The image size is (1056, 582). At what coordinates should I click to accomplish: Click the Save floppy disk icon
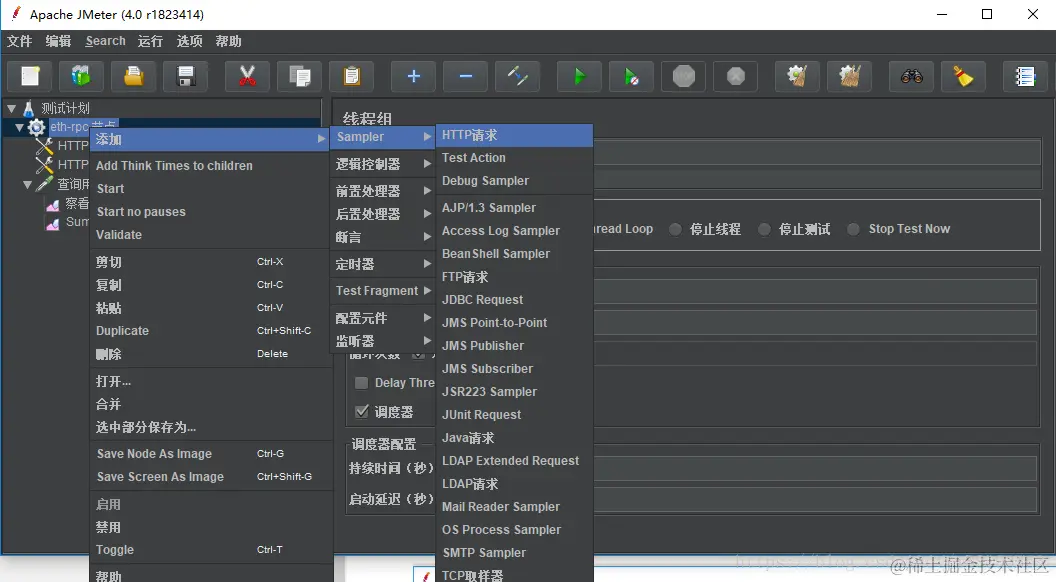pos(185,76)
